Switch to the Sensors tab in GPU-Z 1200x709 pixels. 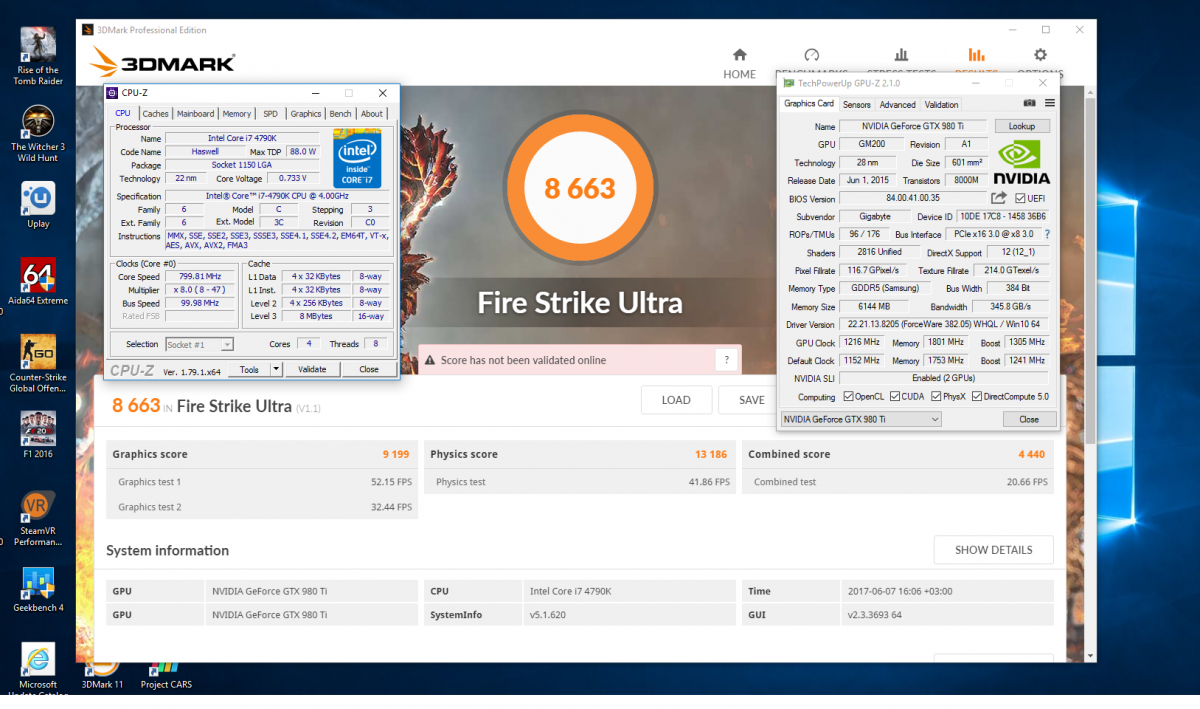click(856, 104)
